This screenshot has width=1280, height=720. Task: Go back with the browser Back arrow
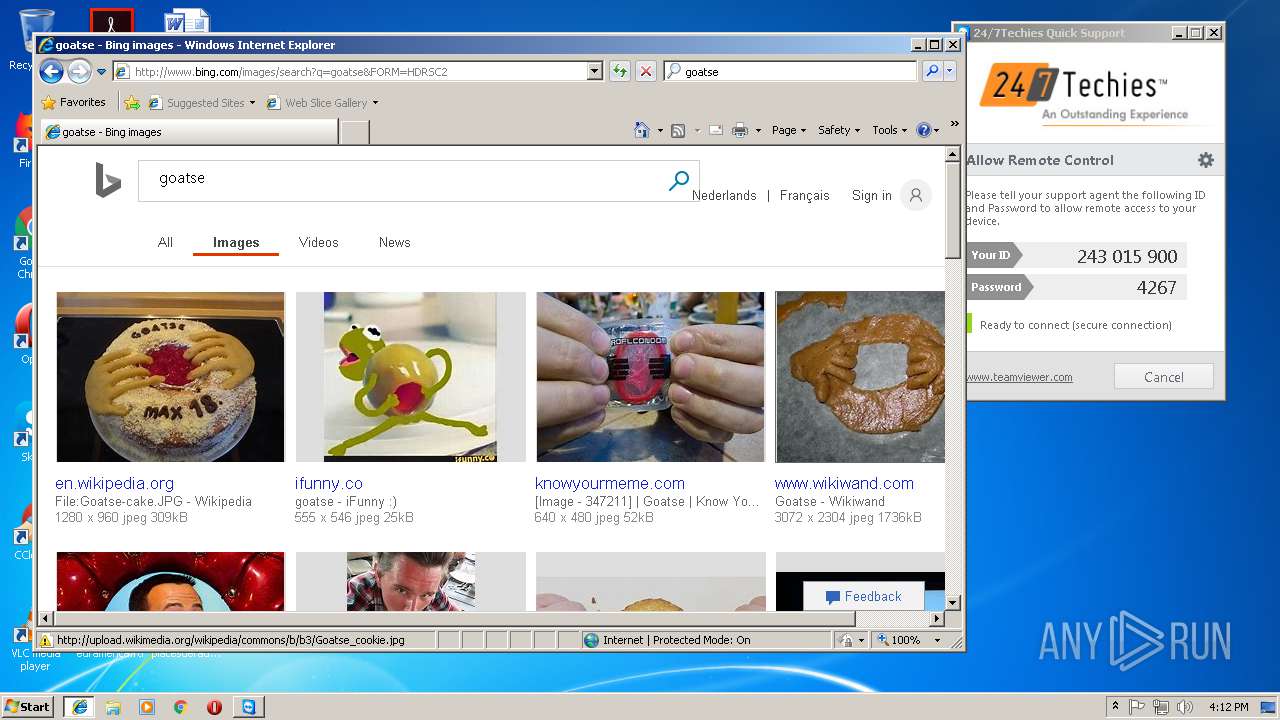pos(51,71)
